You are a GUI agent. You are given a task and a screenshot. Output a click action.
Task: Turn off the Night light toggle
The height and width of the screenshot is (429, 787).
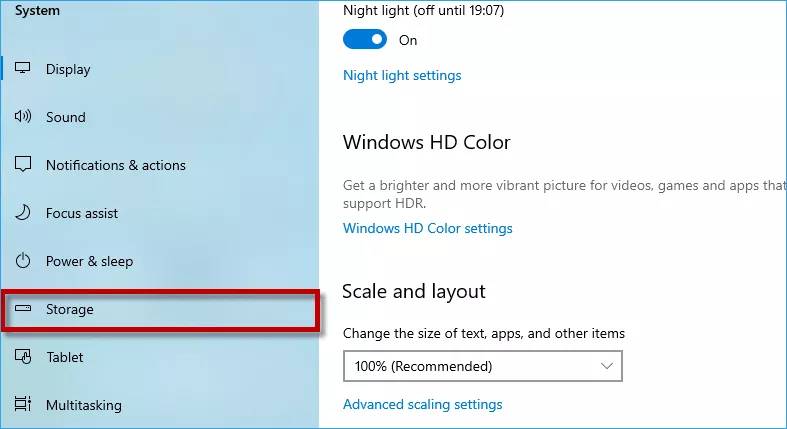tap(365, 39)
